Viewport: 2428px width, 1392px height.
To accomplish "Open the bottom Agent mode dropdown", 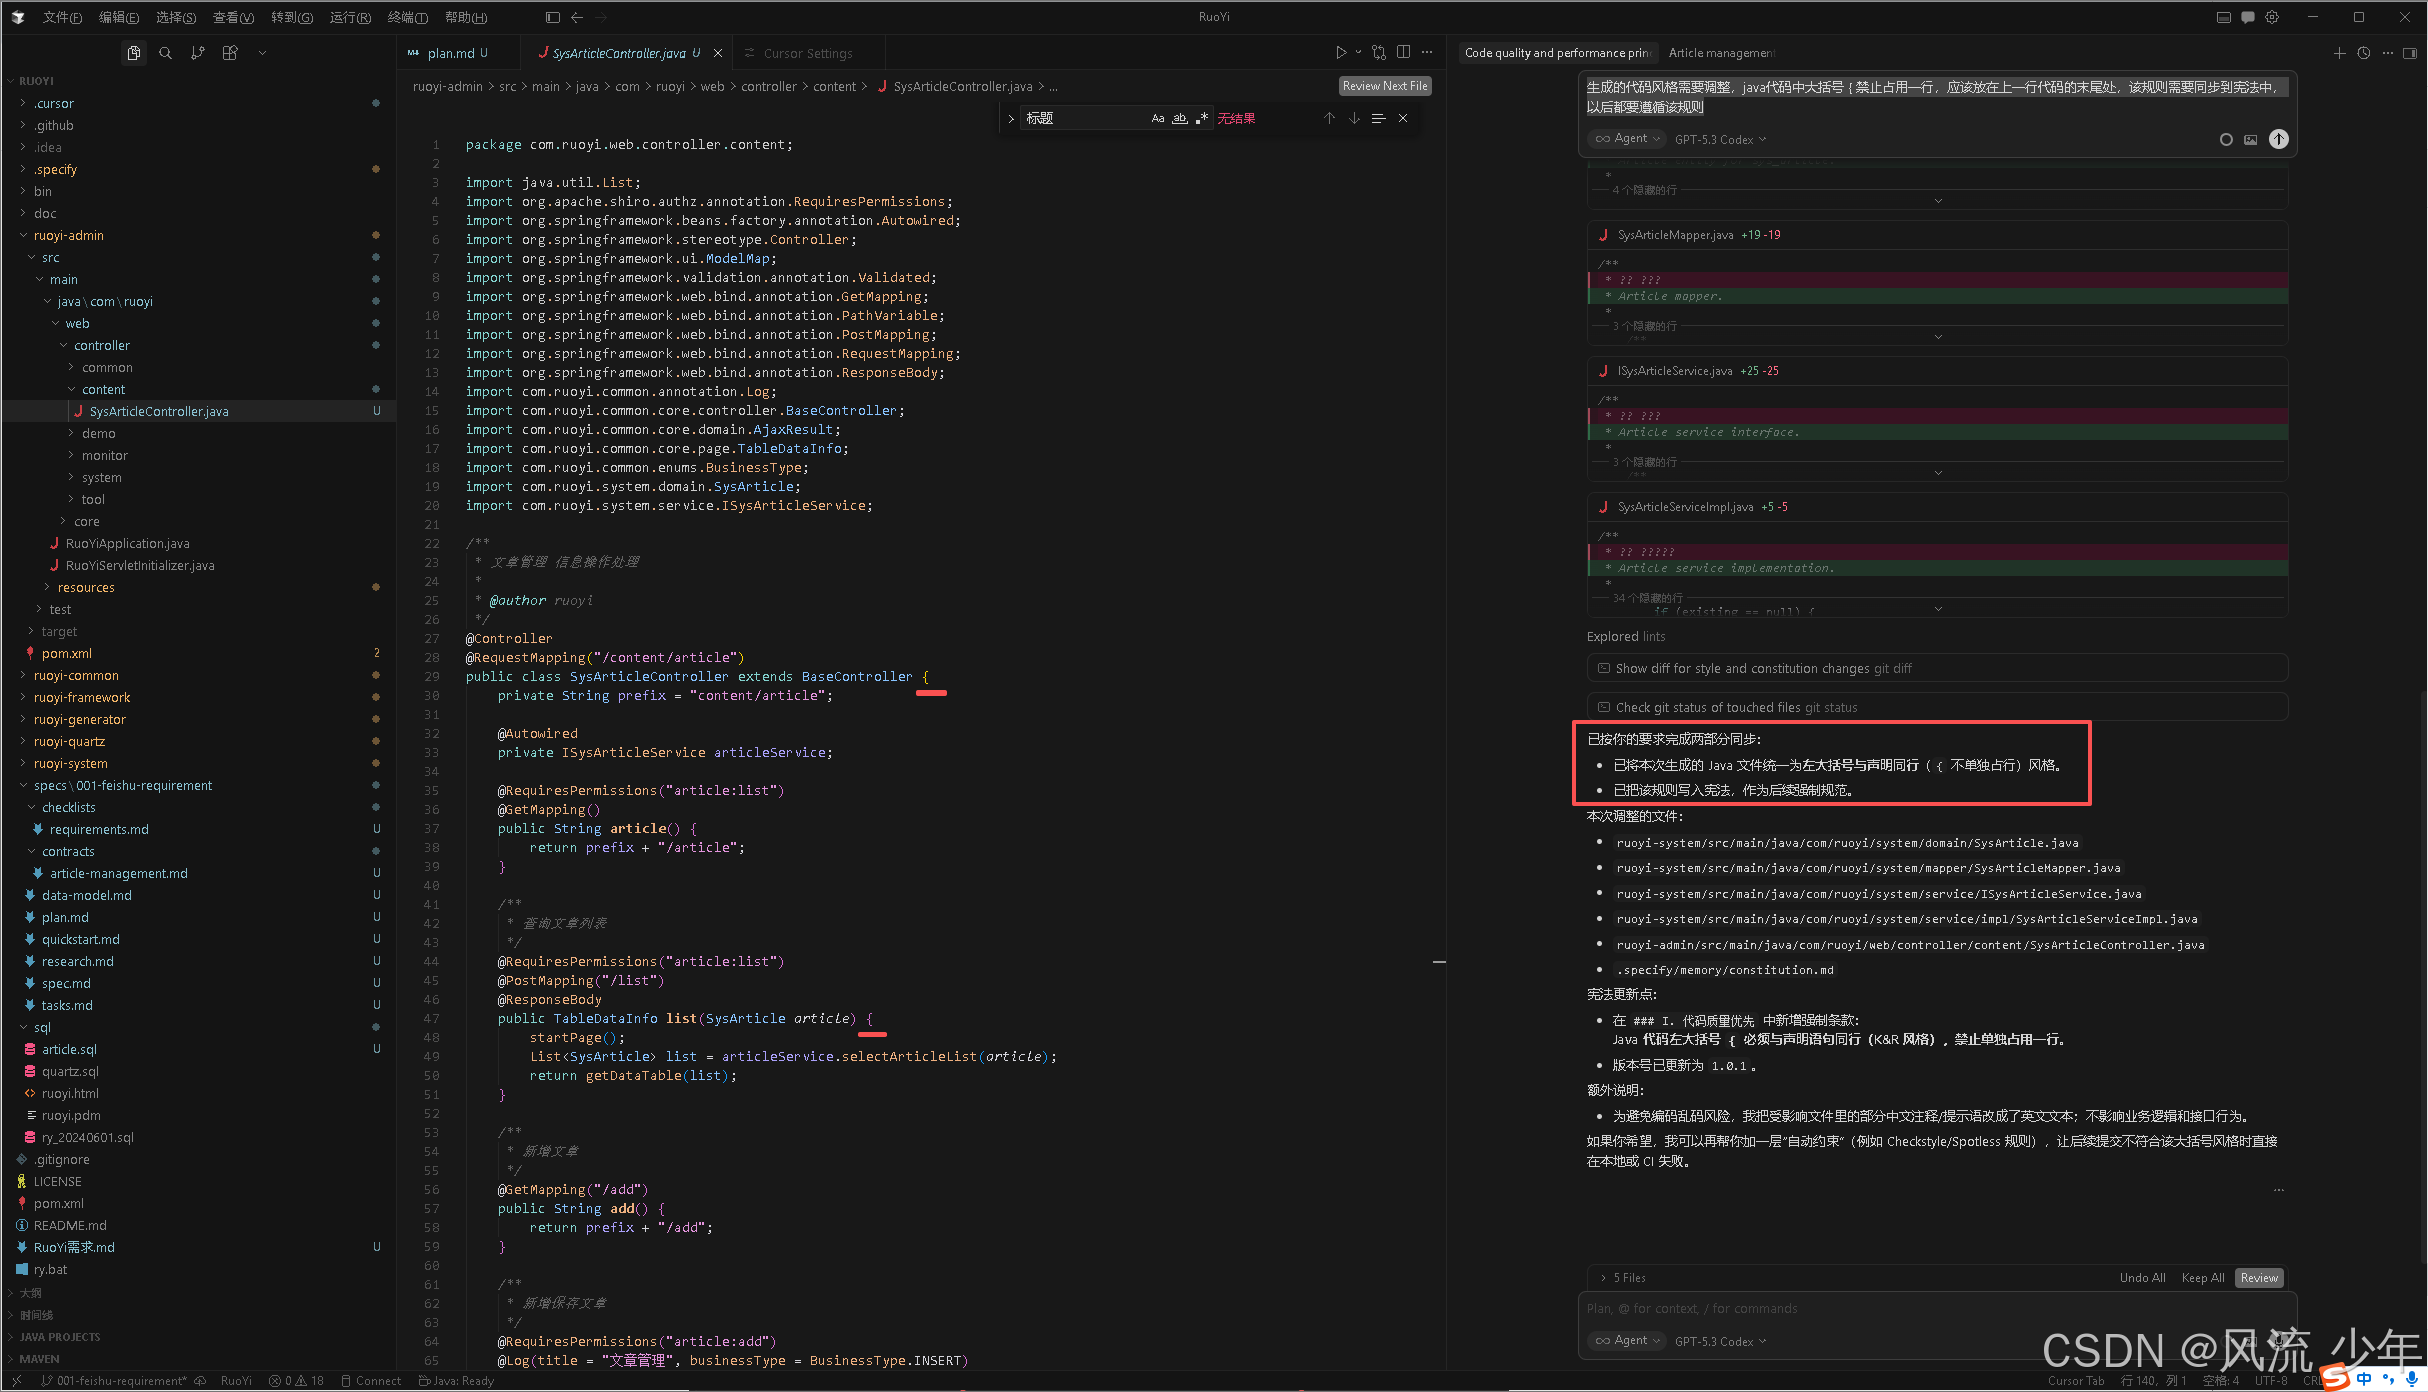I will coord(1628,1341).
